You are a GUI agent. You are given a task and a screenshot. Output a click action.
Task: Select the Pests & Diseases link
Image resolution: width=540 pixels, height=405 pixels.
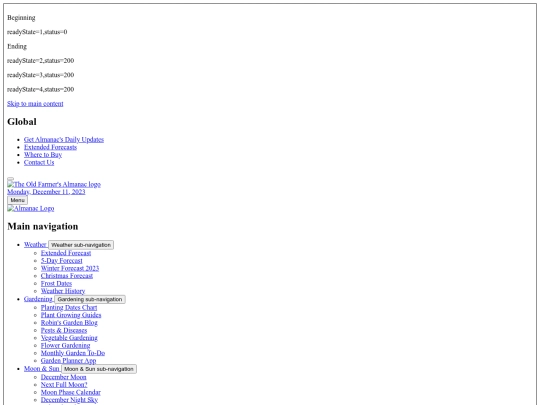pos(64,330)
